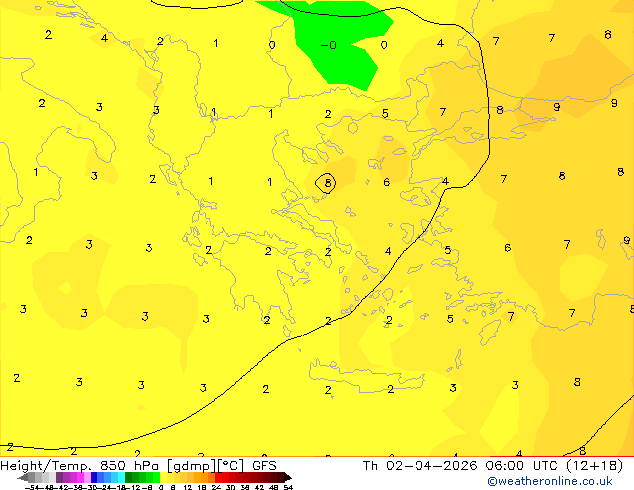The image size is (634, 490).
Task: Click the 06:00 UTC time label
Action: pyautogui.click(x=521, y=466)
